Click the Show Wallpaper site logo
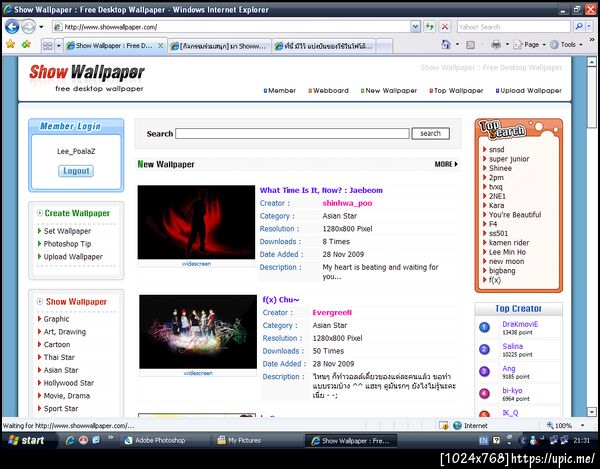Image resolution: width=600 pixels, height=469 pixels. click(87, 78)
